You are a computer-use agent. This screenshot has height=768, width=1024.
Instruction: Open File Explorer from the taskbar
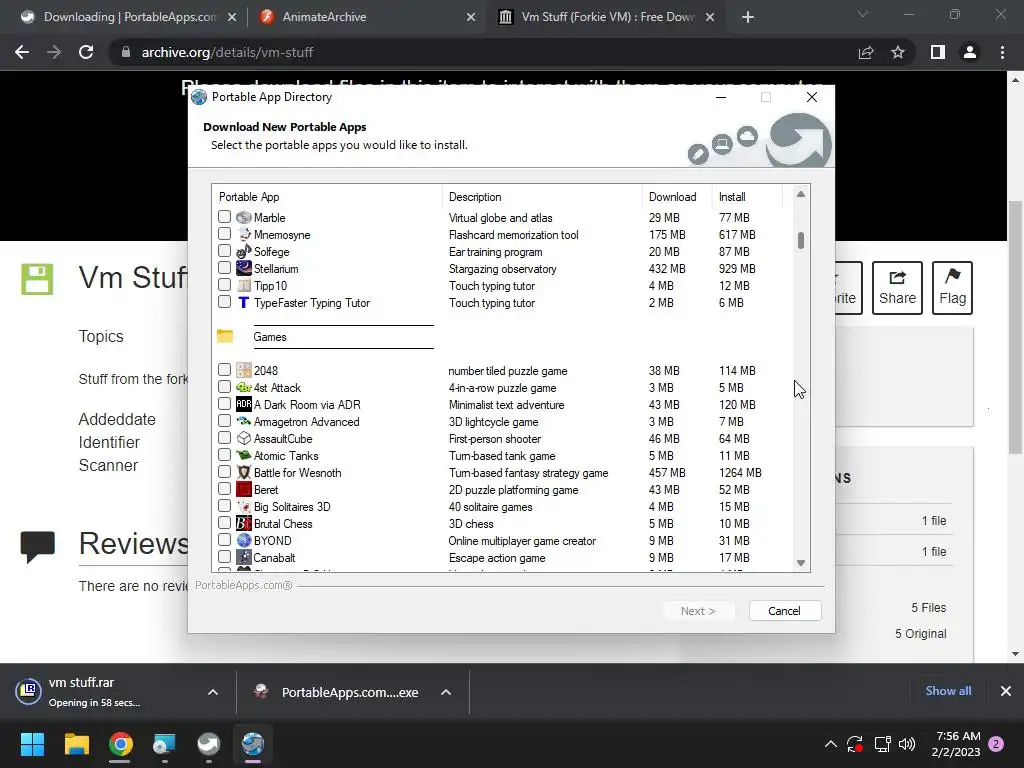77,744
